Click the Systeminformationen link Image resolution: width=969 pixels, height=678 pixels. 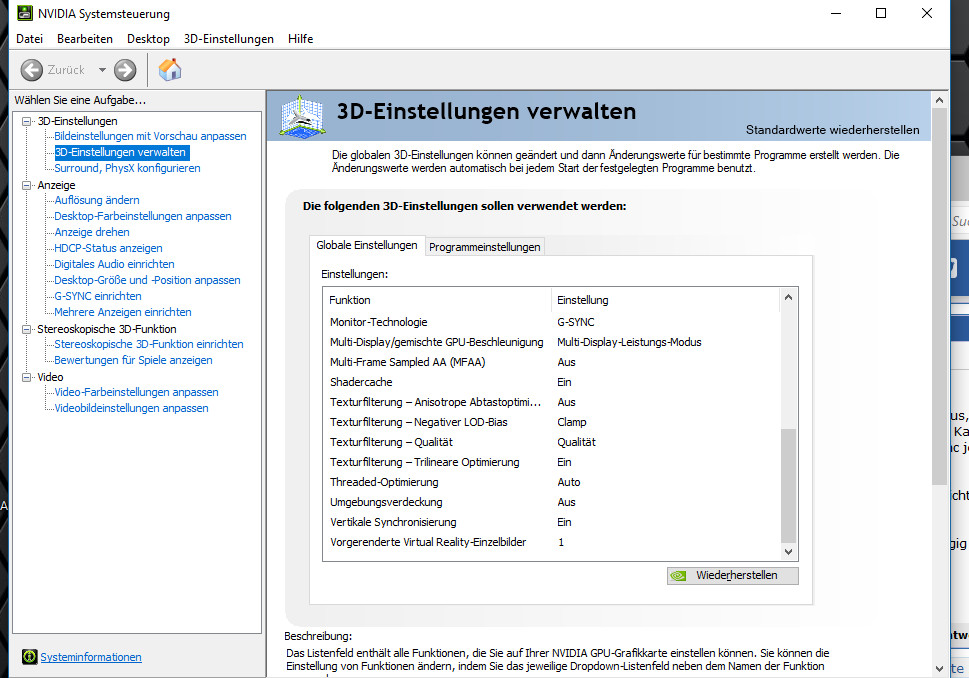tap(91, 657)
